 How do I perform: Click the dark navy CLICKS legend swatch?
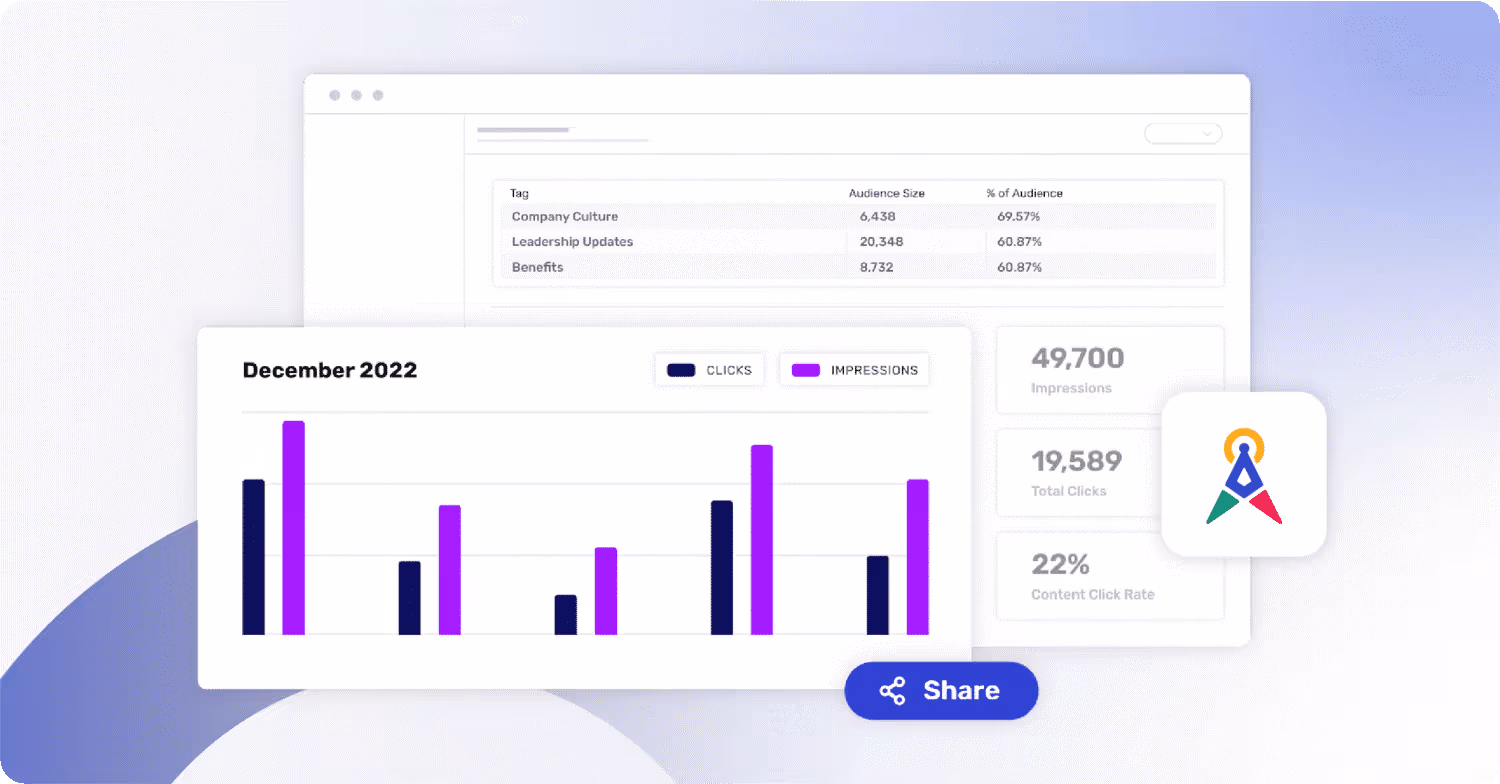point(681,369)
